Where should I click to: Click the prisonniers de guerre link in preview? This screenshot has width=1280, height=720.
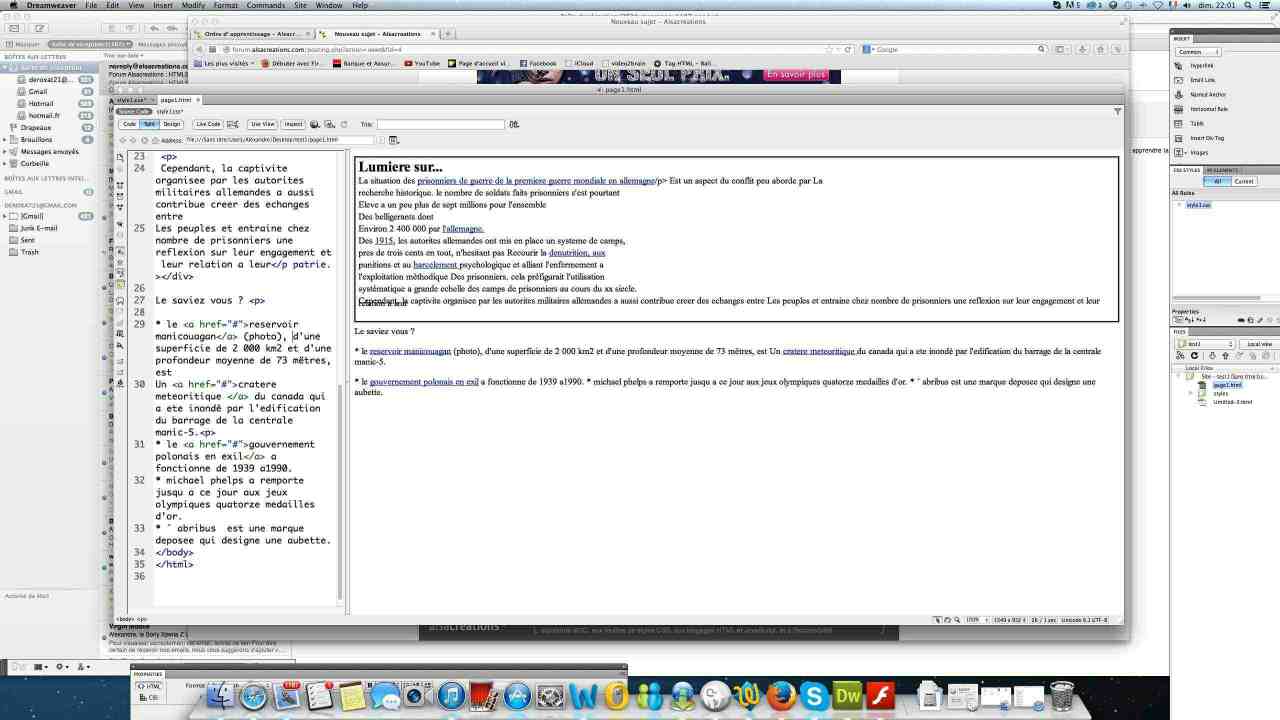[x=535, y=181]
